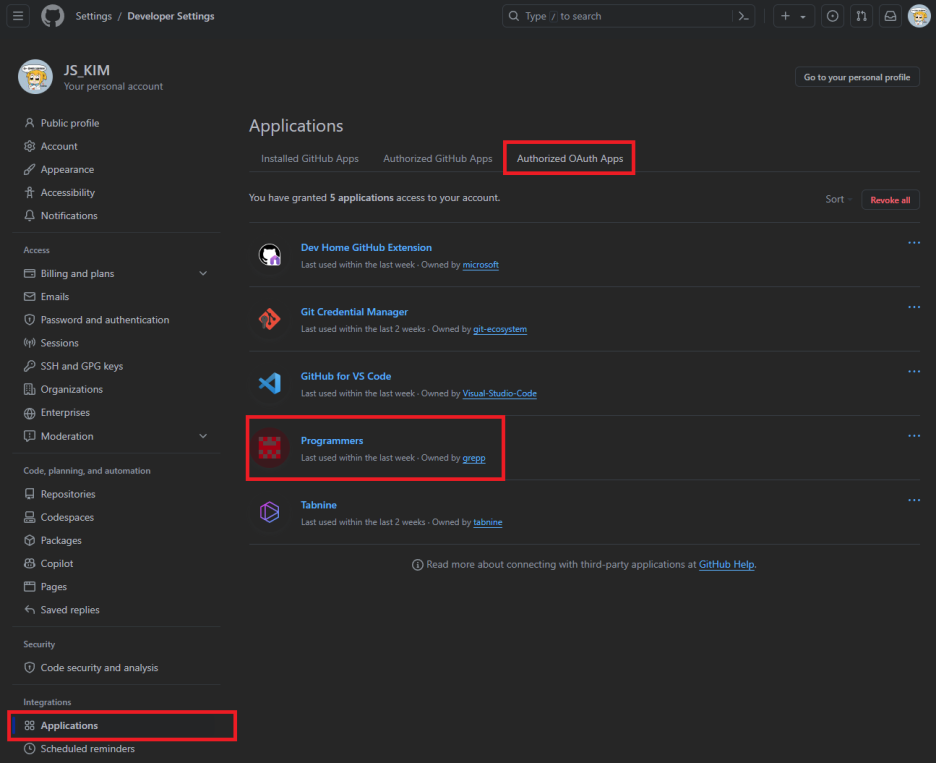Image resolution: width=936 pixels, height=763 pixels.
Task: Switch to Authorized GitHub Apps tab
Action: point(438,159)
